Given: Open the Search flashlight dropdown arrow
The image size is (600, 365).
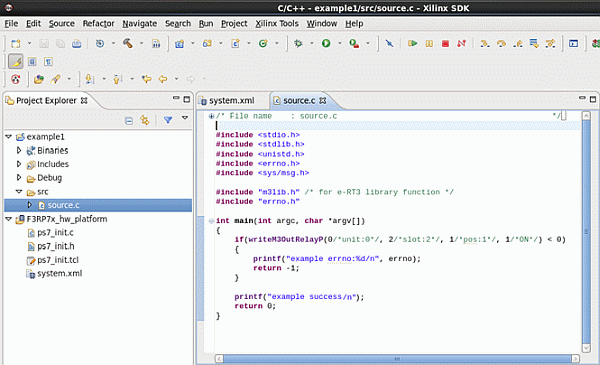Looking at the screenshot, I should tap(69, 79).
